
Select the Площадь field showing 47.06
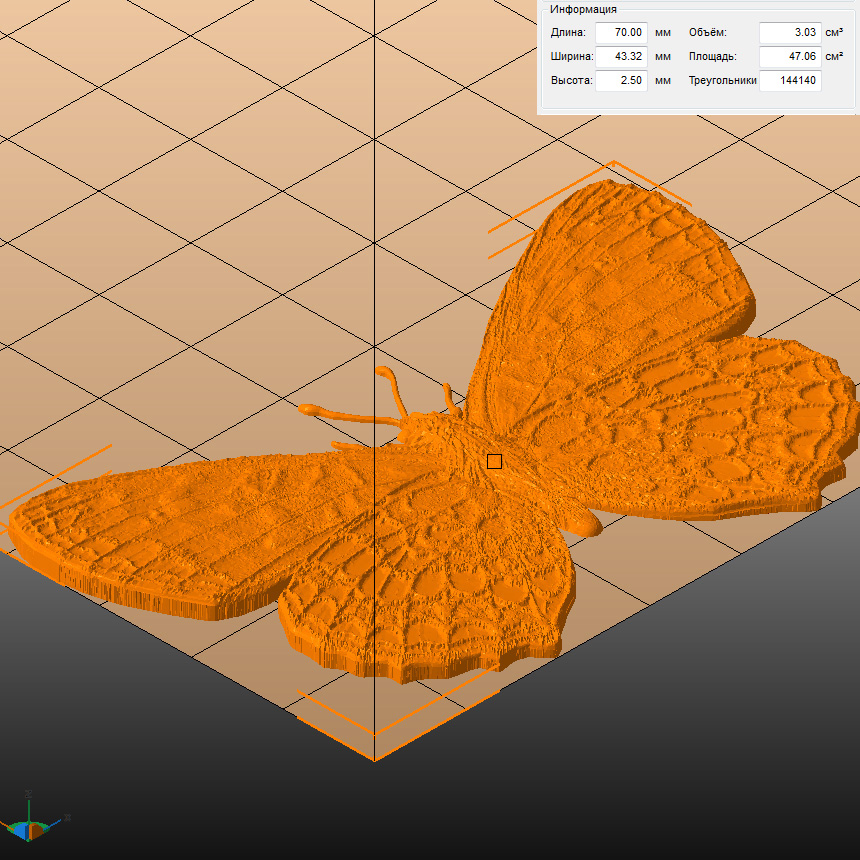click(789, 56)
